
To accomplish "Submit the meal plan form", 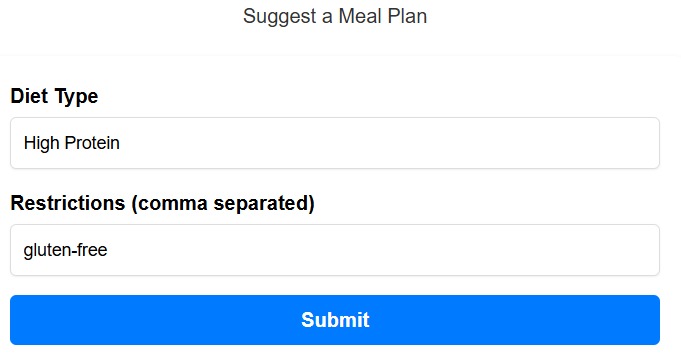I will 335,320.
